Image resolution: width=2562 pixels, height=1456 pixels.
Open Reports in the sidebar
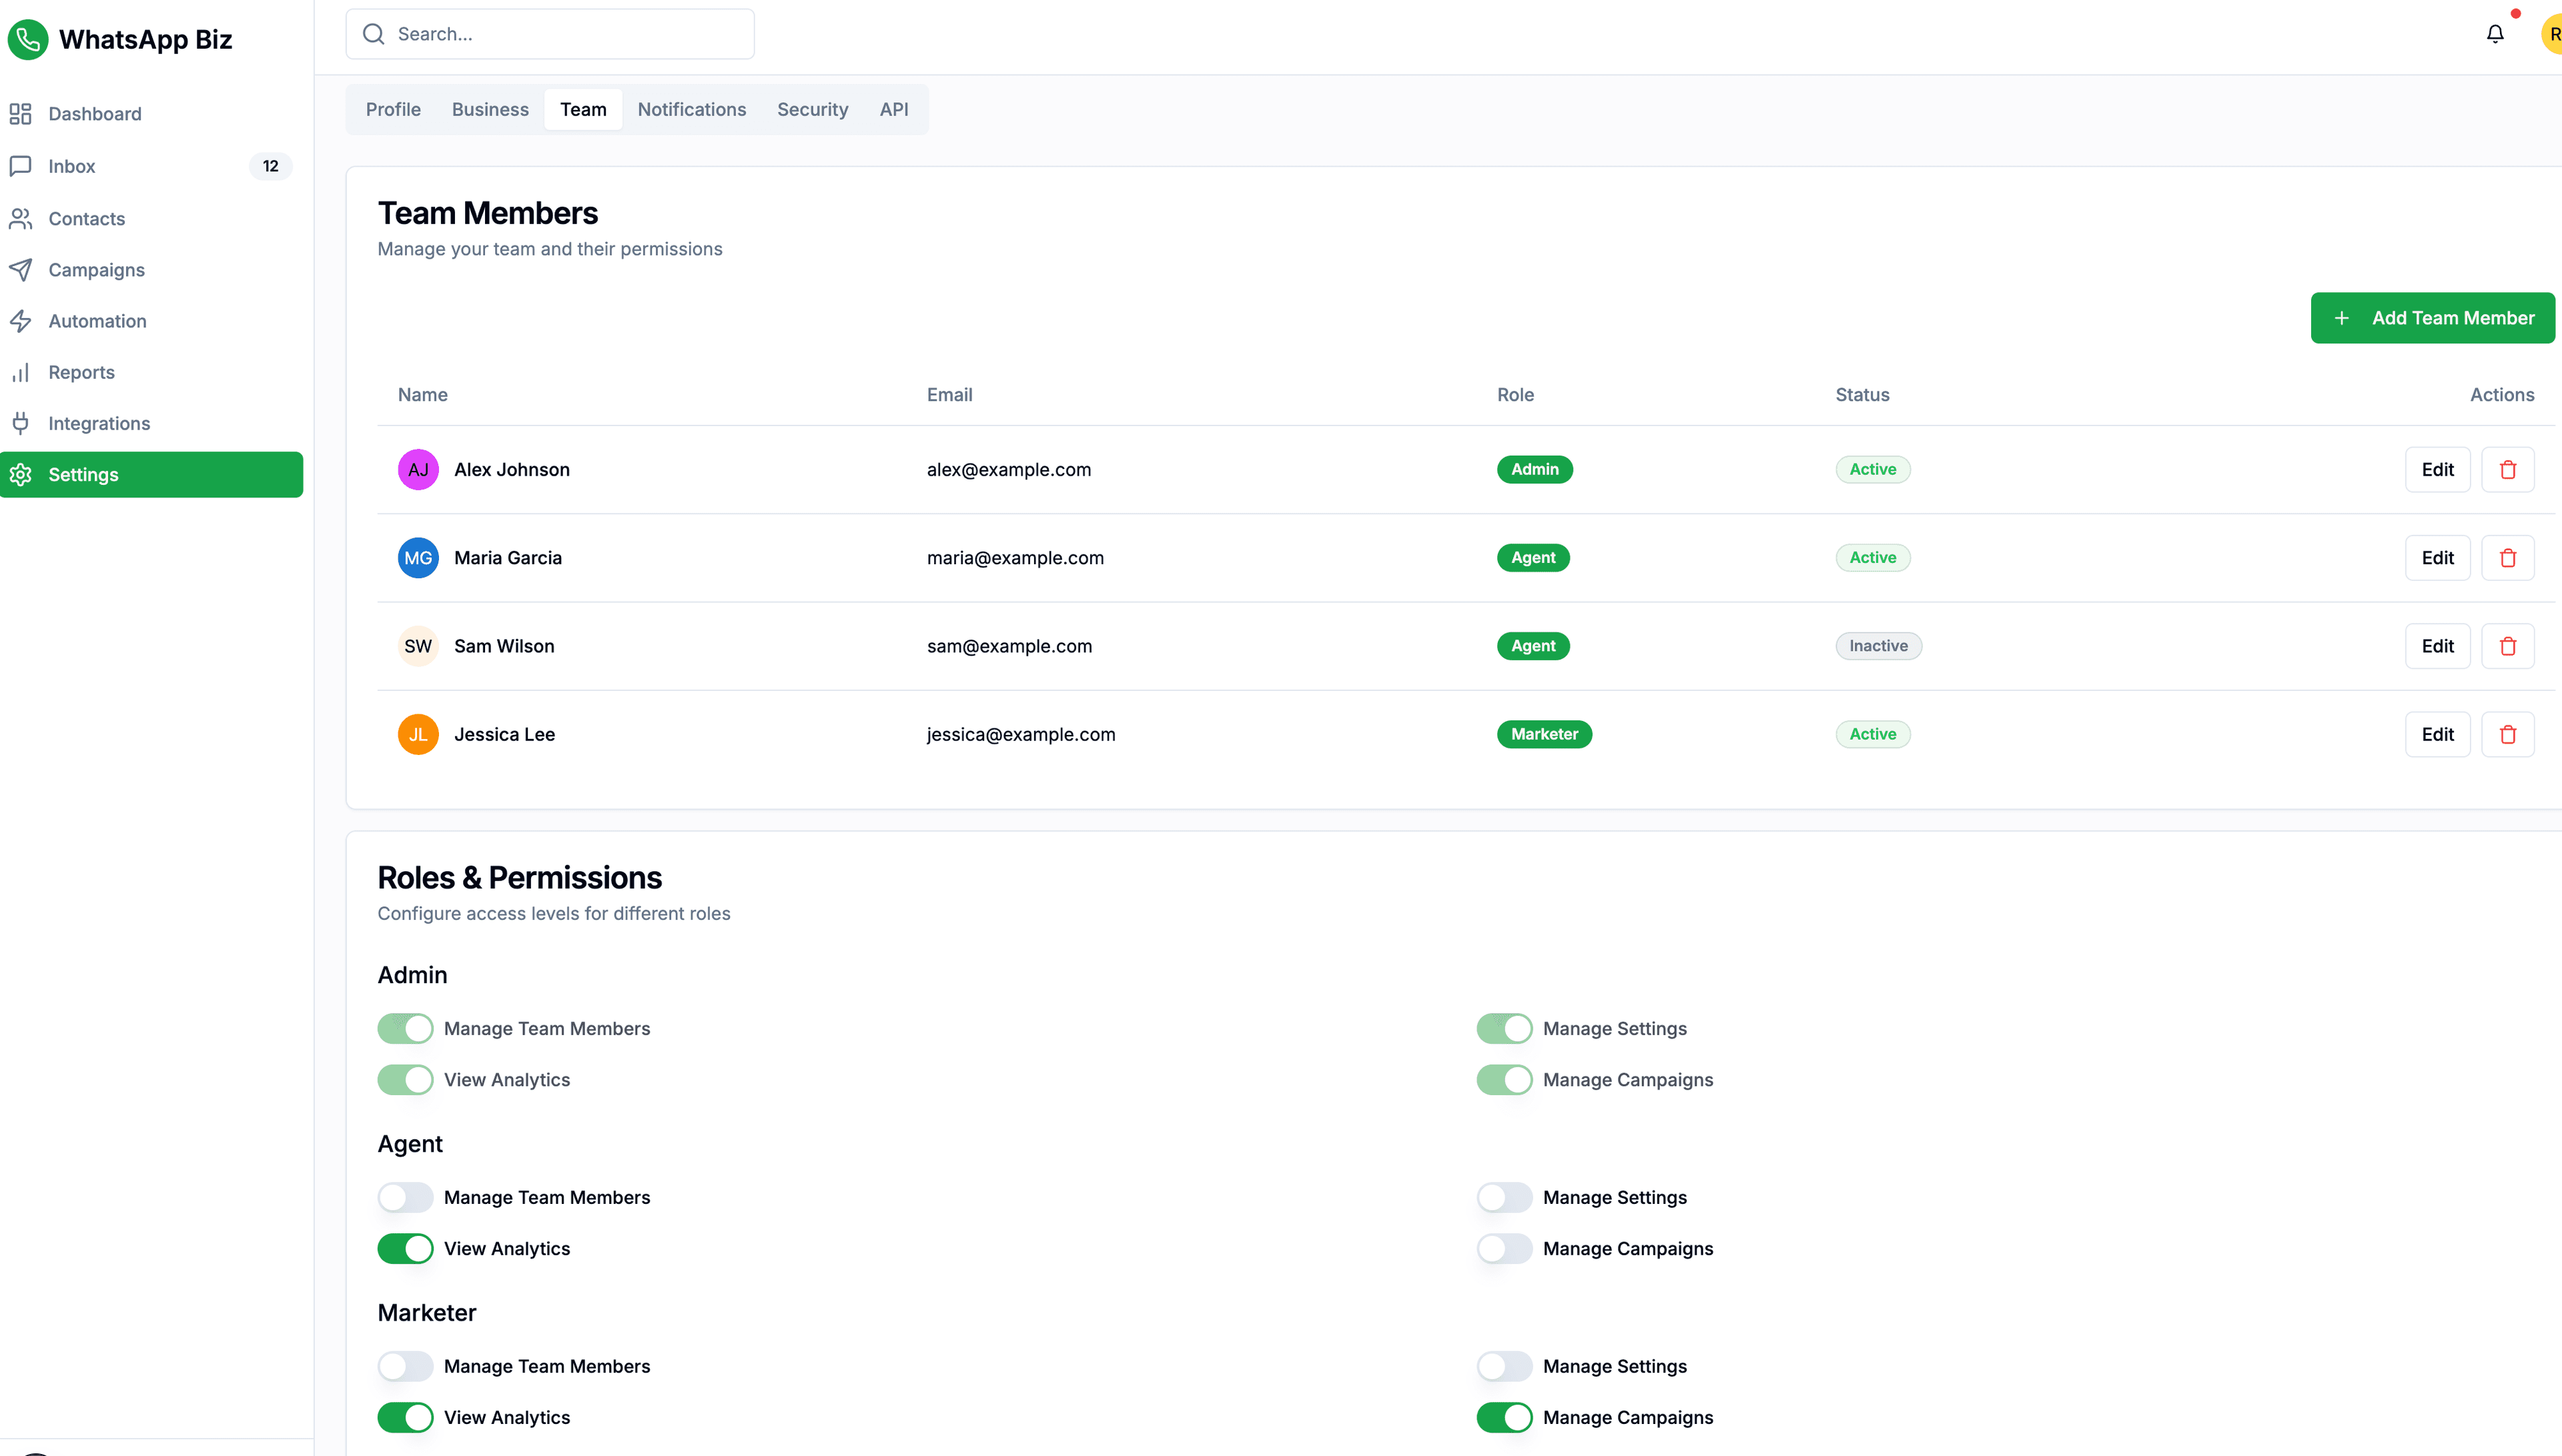click(152, 372)
